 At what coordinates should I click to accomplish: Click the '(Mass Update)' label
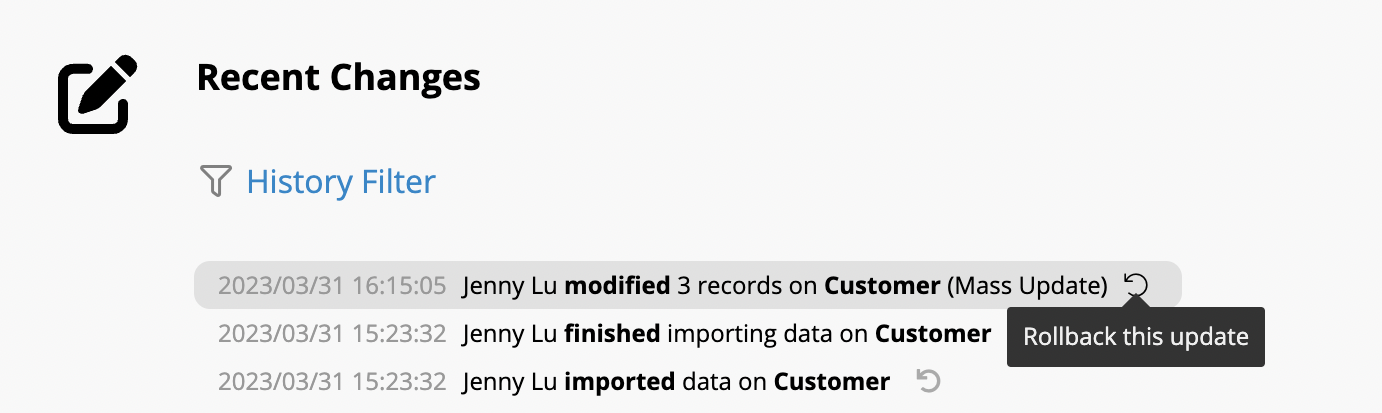tap(1027, 286)
